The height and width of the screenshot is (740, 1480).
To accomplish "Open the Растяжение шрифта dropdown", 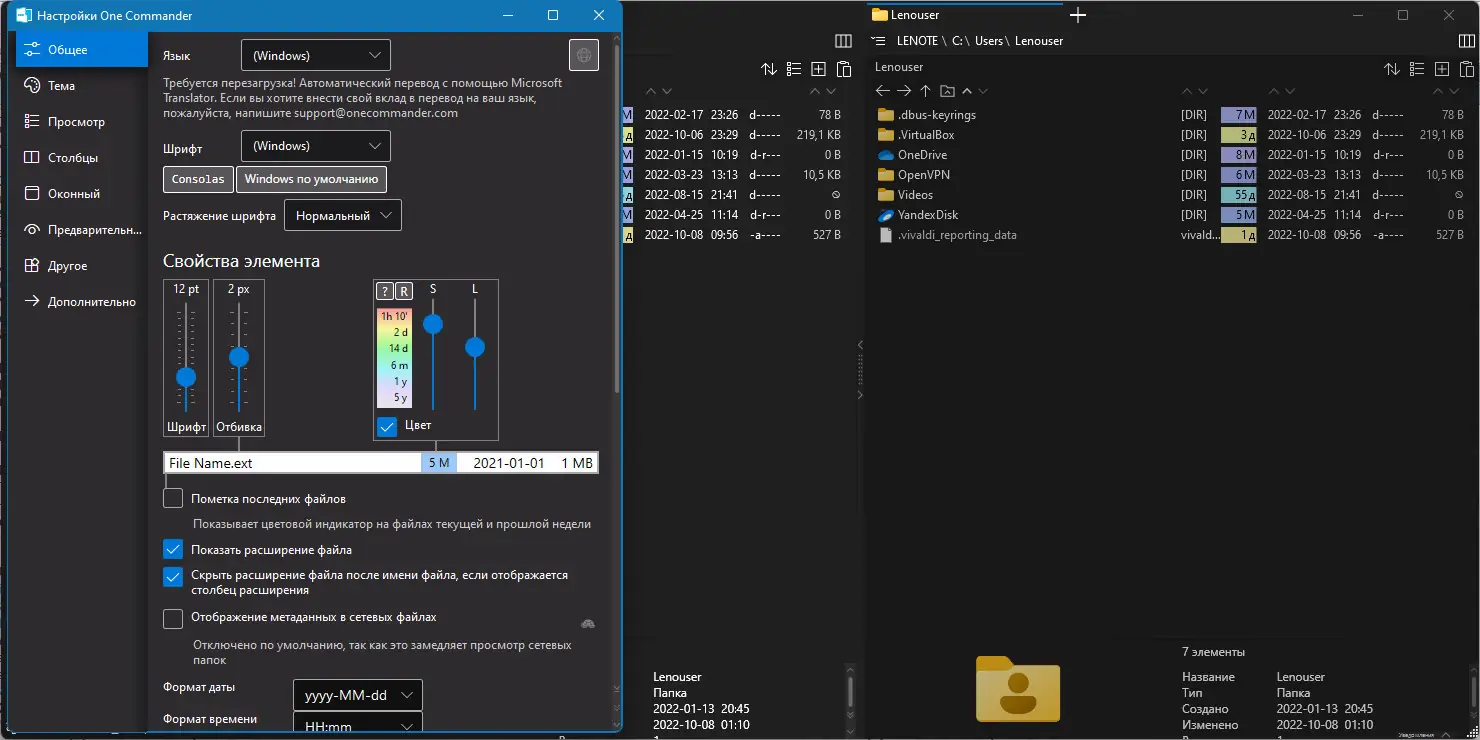I will [x=342, y=215].
